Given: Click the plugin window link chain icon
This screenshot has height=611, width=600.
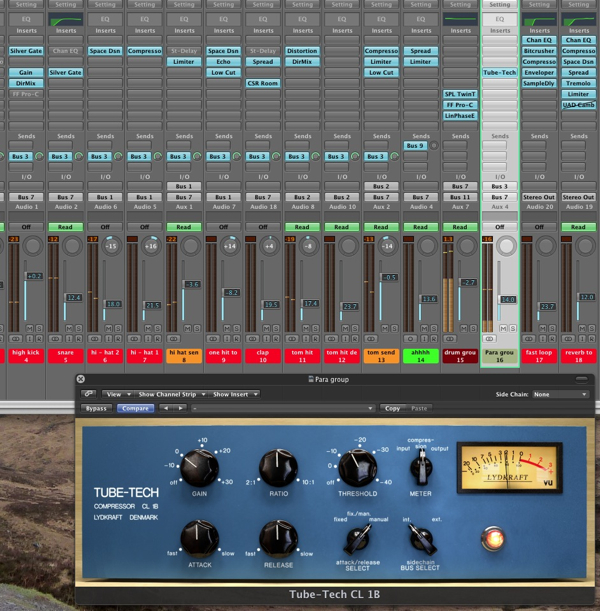Looking at the screenshot, I should point(88,394).
